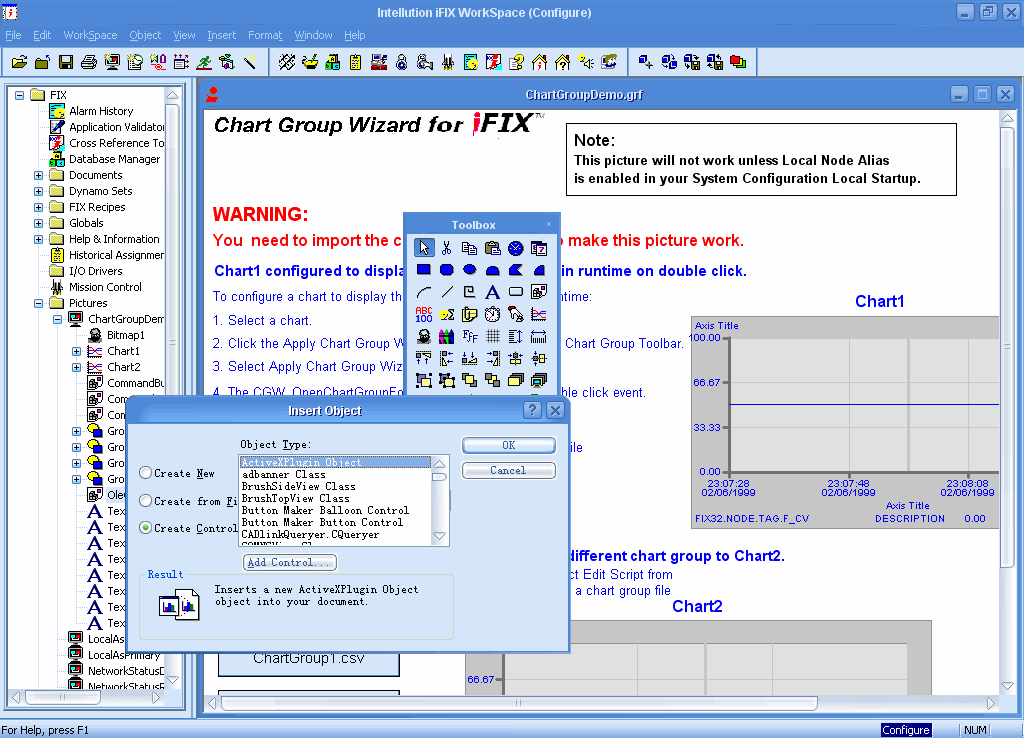This screenshot has width=1024, height=738.
Task: Click the running man Run icon
Action: pyautogui.click(x=204, y=62)
